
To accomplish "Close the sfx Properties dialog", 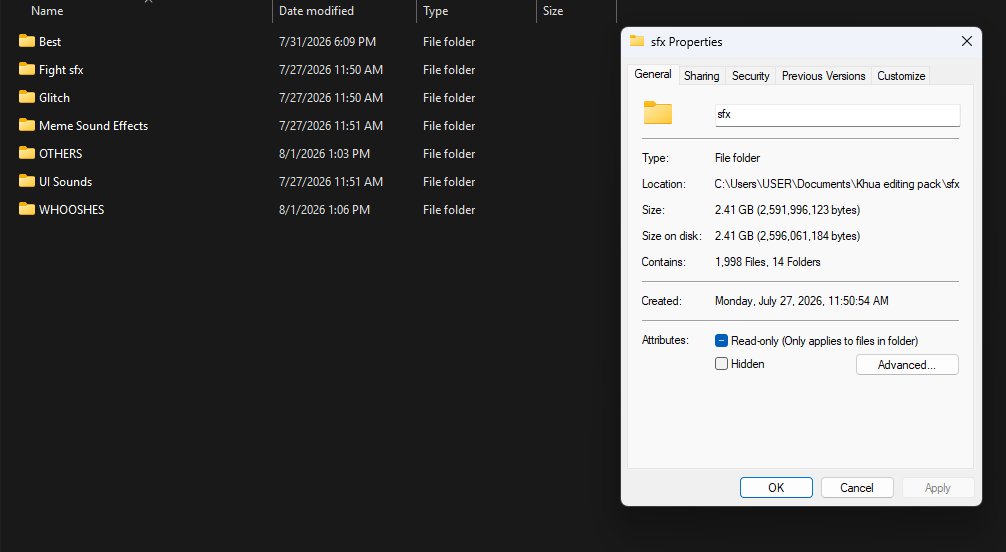I will (966, 42).
